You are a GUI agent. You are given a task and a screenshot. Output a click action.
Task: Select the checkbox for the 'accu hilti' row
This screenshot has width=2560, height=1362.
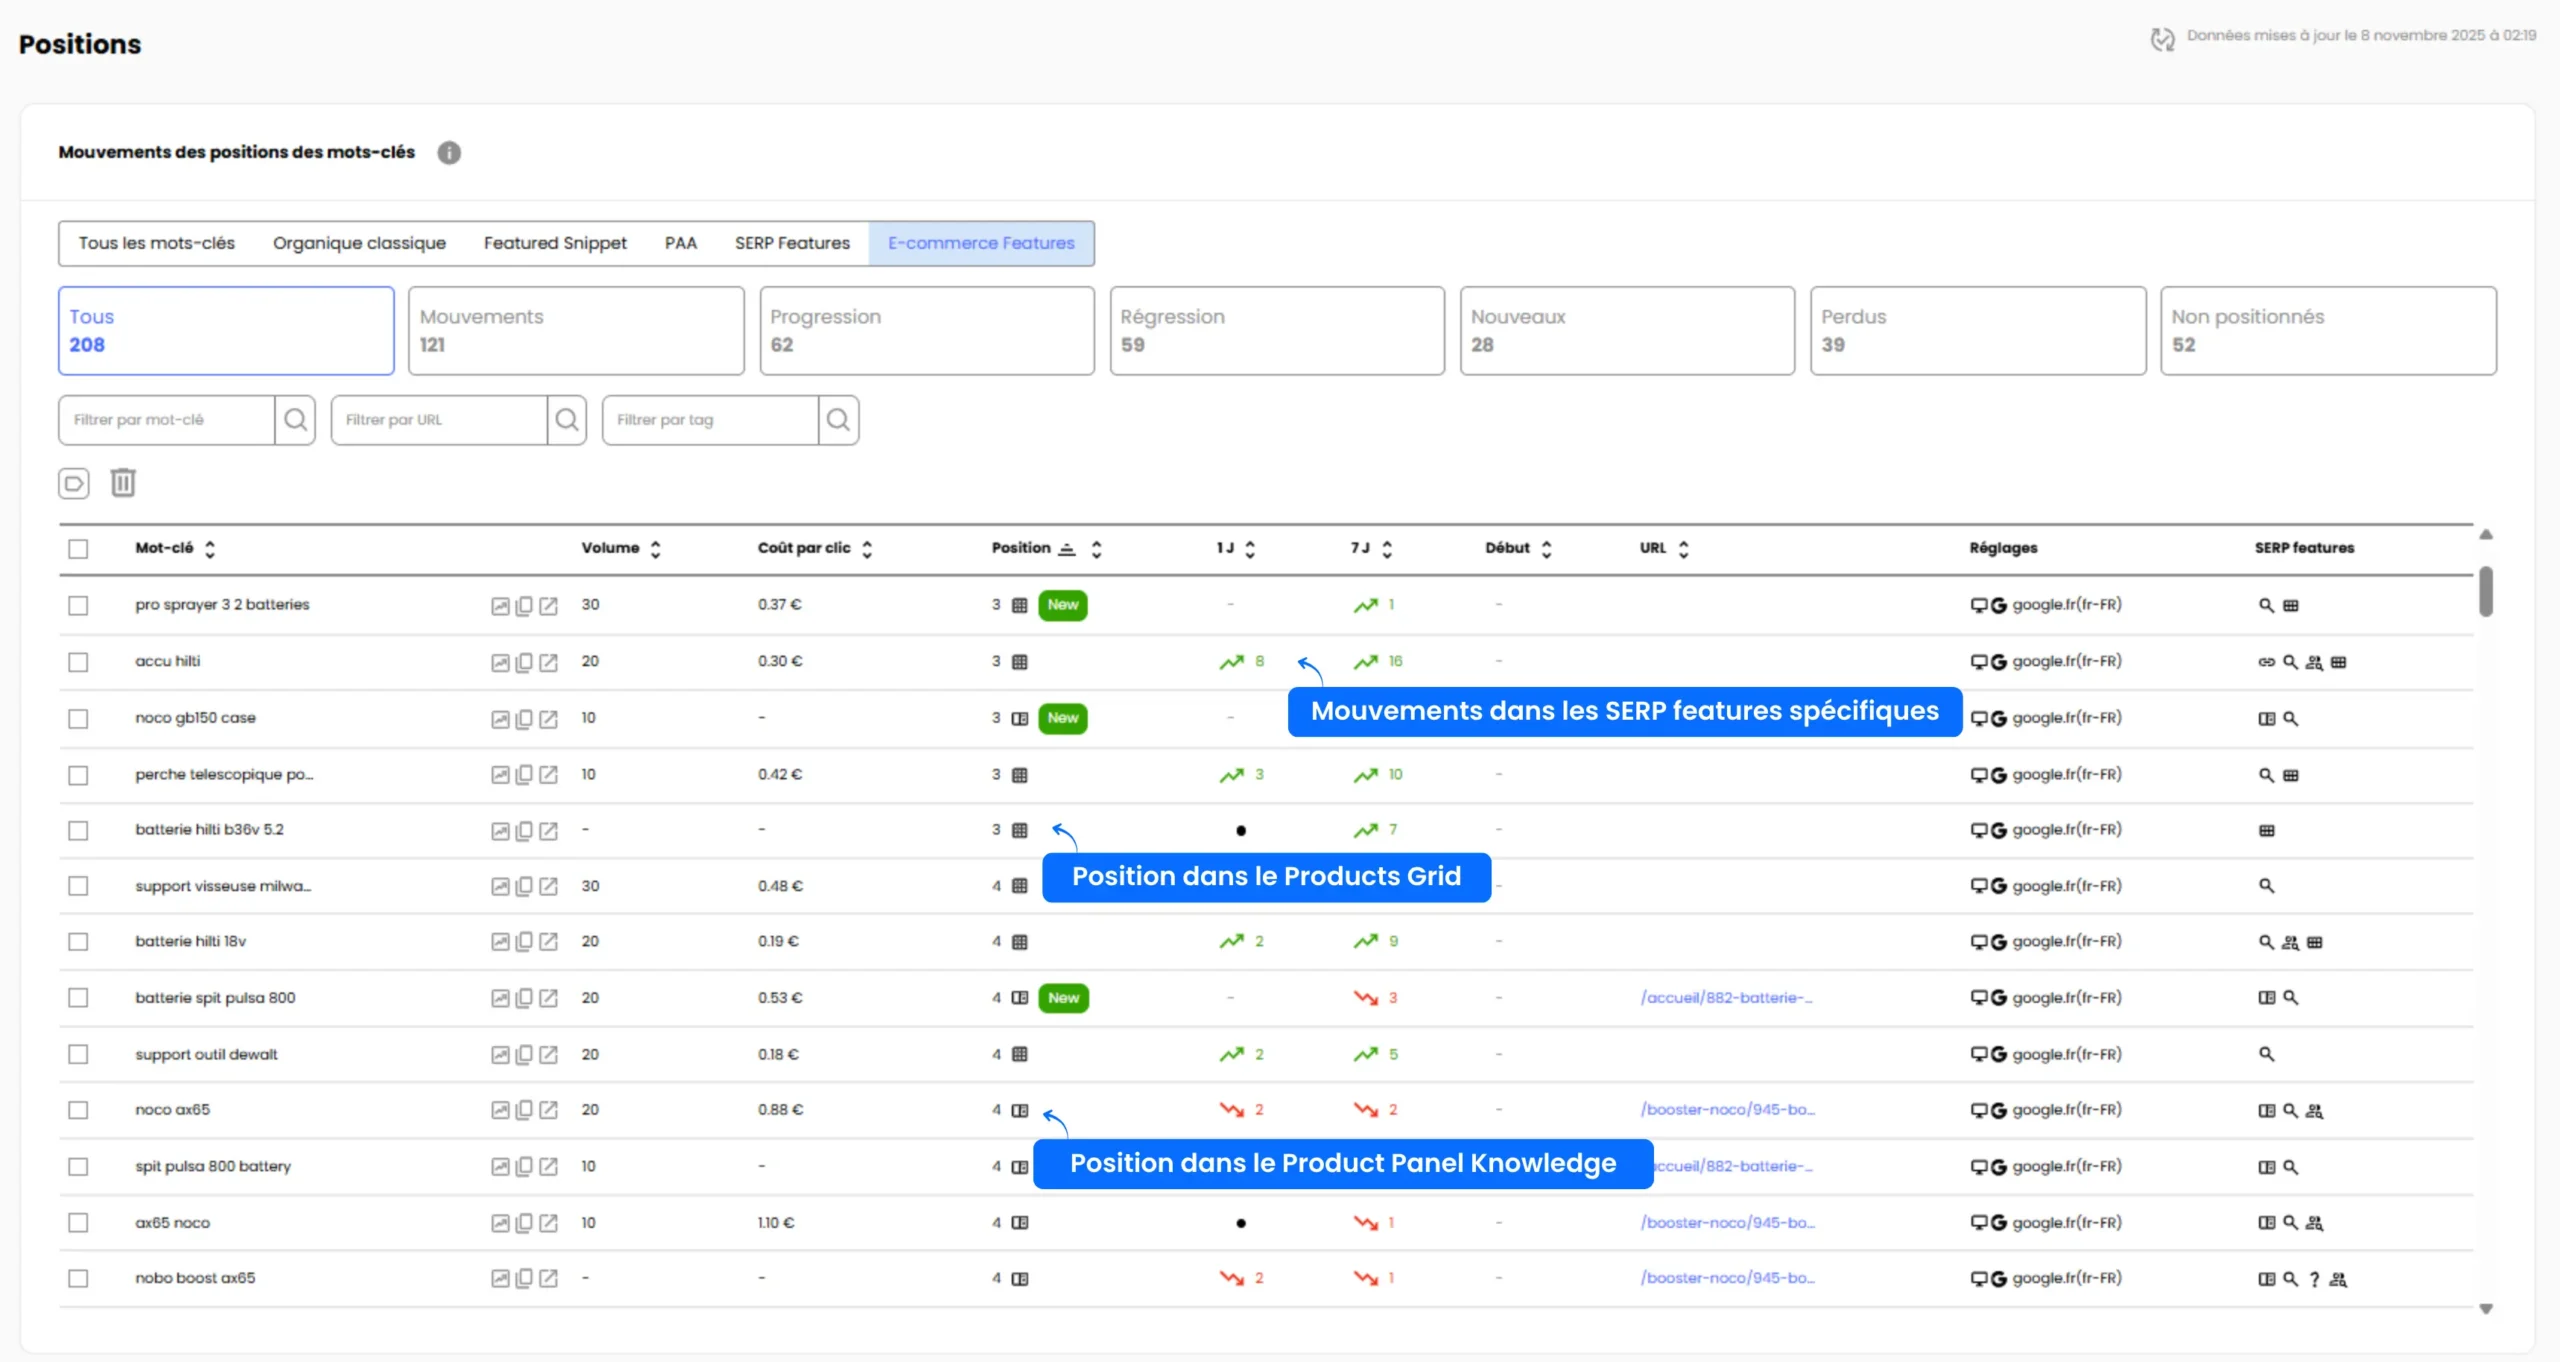click(x=79, y=661)
